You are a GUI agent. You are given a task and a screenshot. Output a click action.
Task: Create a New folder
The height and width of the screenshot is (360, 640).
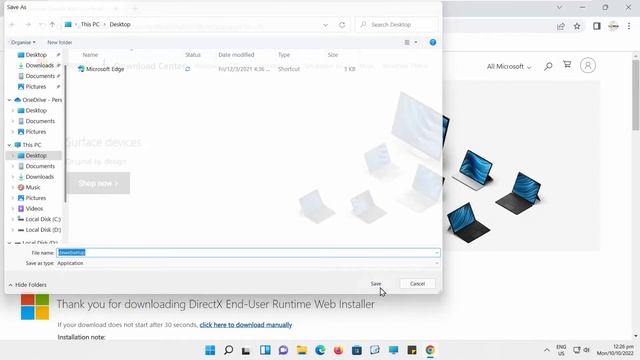[60, 42]
